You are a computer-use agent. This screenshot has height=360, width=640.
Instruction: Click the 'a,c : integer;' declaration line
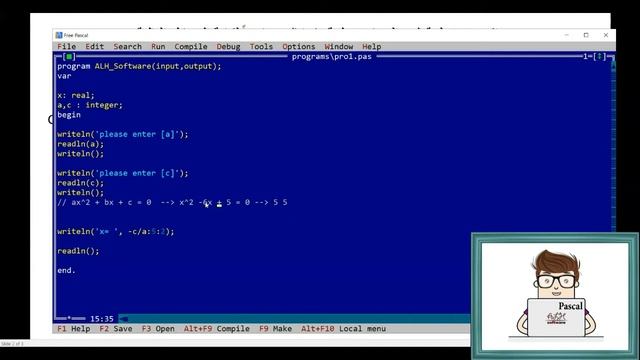click(90, 105)
